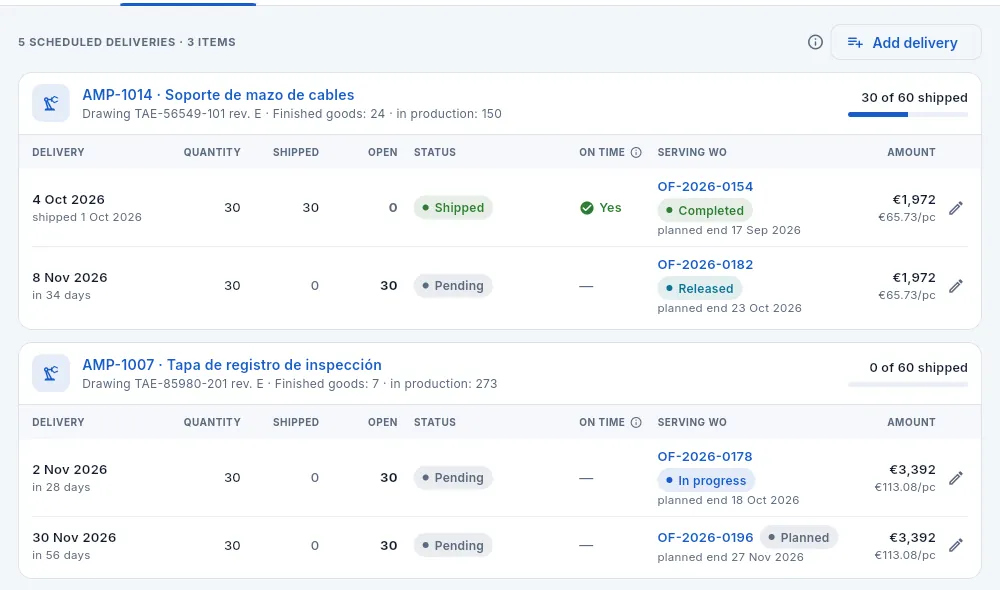Image resolution: width=1000 pixels, height=590 pixels.
Task: Click the Shipped status badge
Action: 453,208
